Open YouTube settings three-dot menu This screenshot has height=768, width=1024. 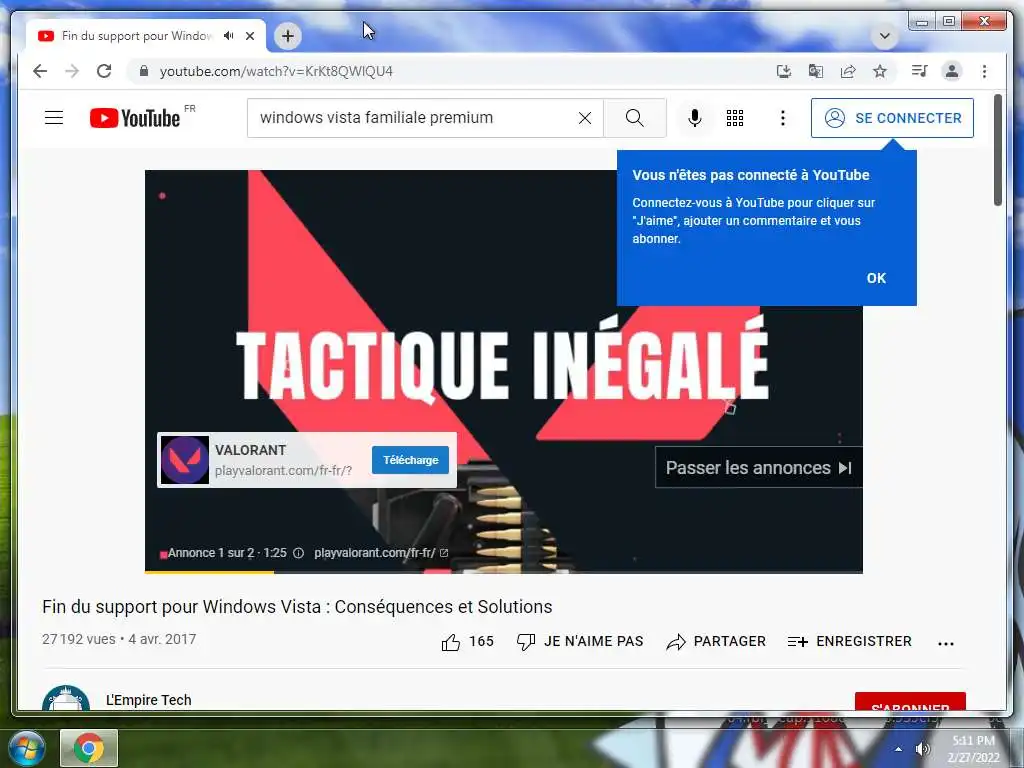click(x=782, y=118)
